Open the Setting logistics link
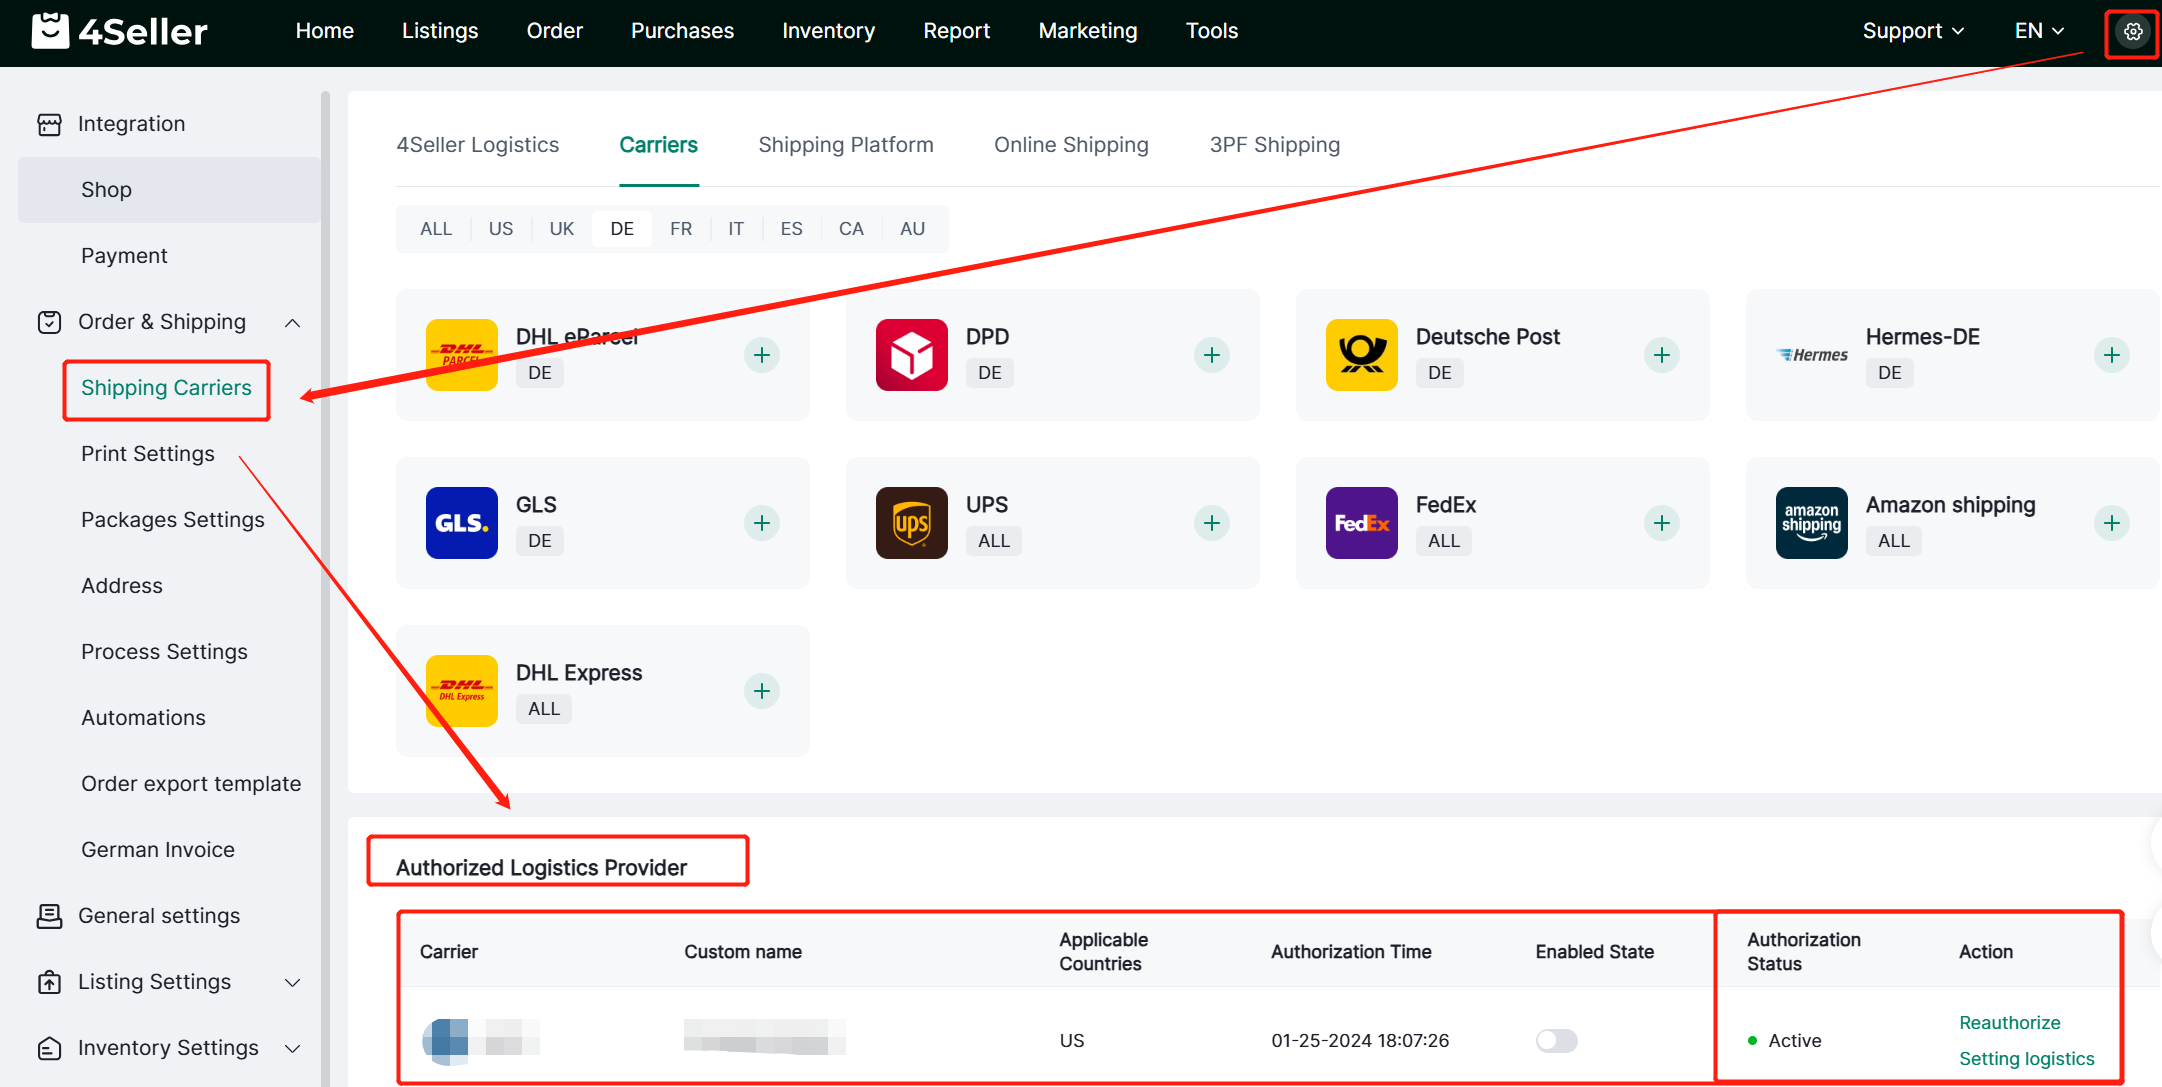The width and height of the screenshot is (2162, 1087). 2026,1059
